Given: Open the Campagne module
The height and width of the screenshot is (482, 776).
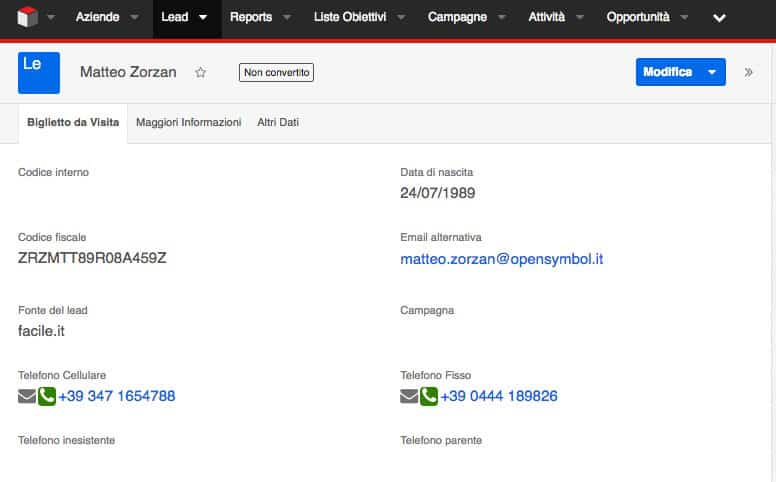Looking at the screenshot, I should point(457,17).
